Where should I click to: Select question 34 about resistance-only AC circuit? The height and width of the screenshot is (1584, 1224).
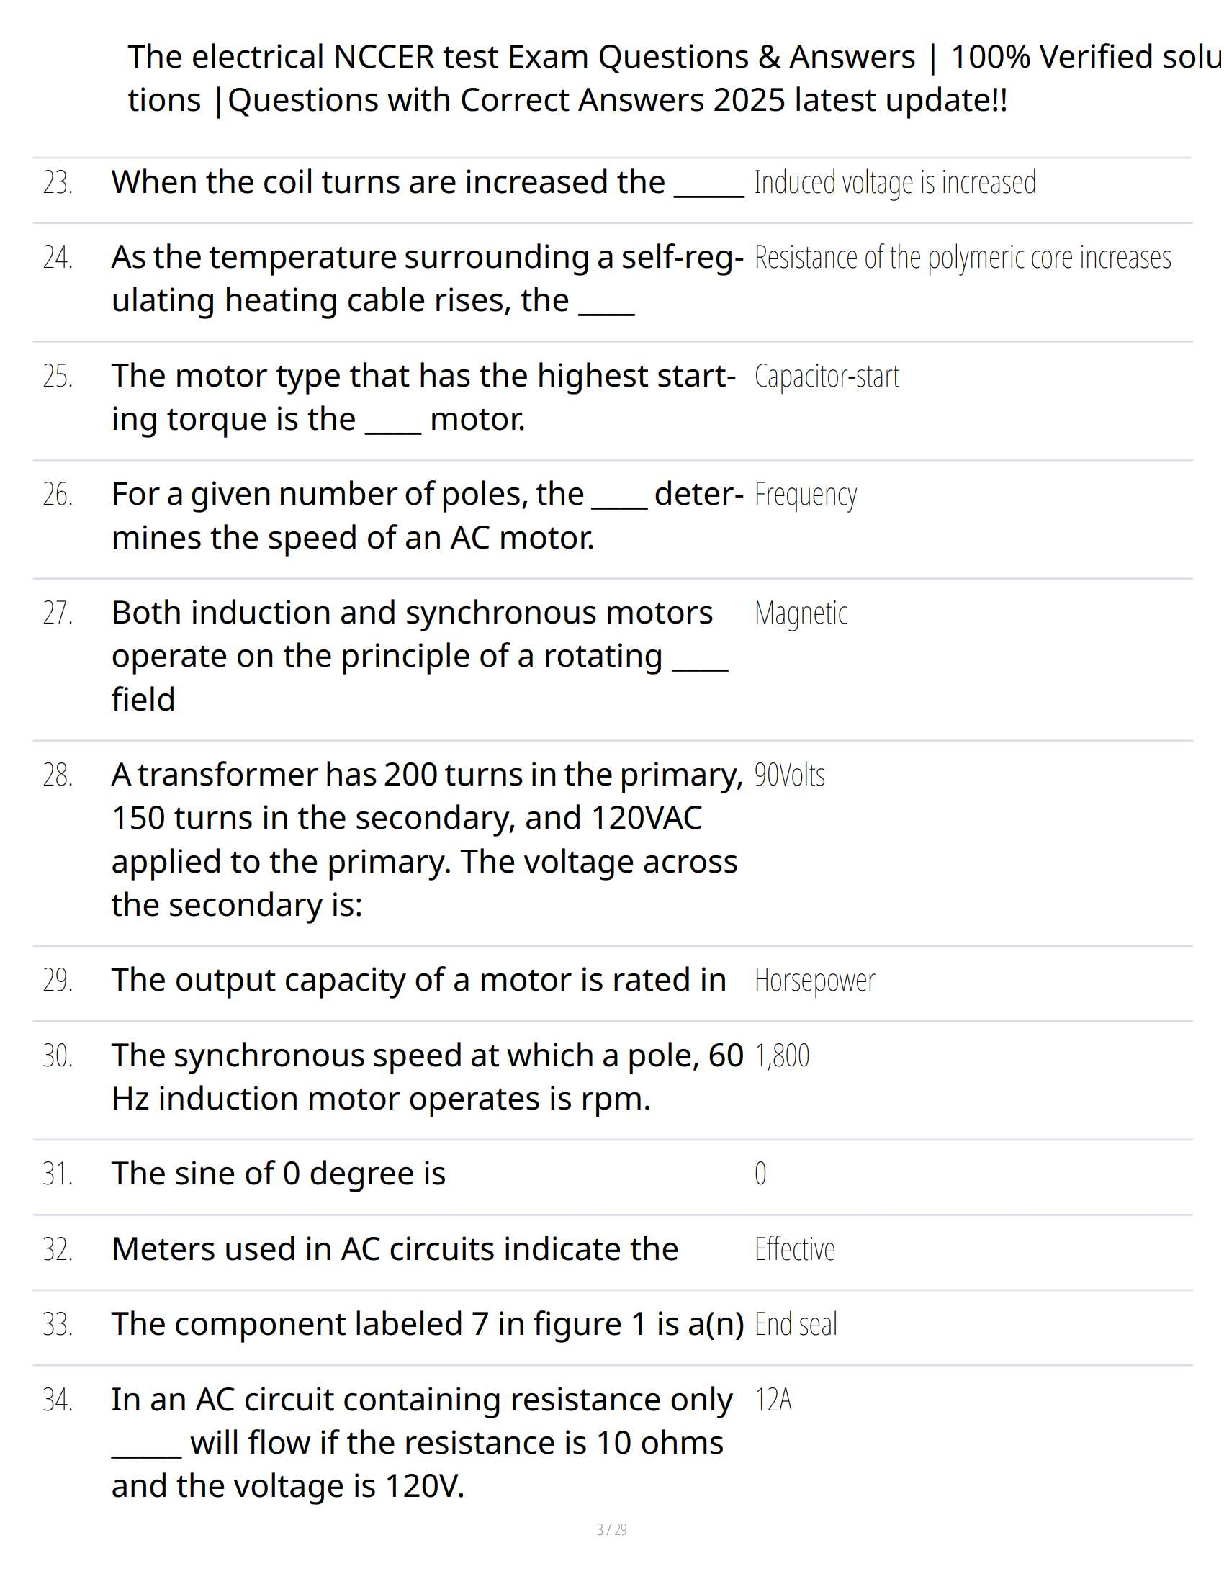[x=420, y=1443]
